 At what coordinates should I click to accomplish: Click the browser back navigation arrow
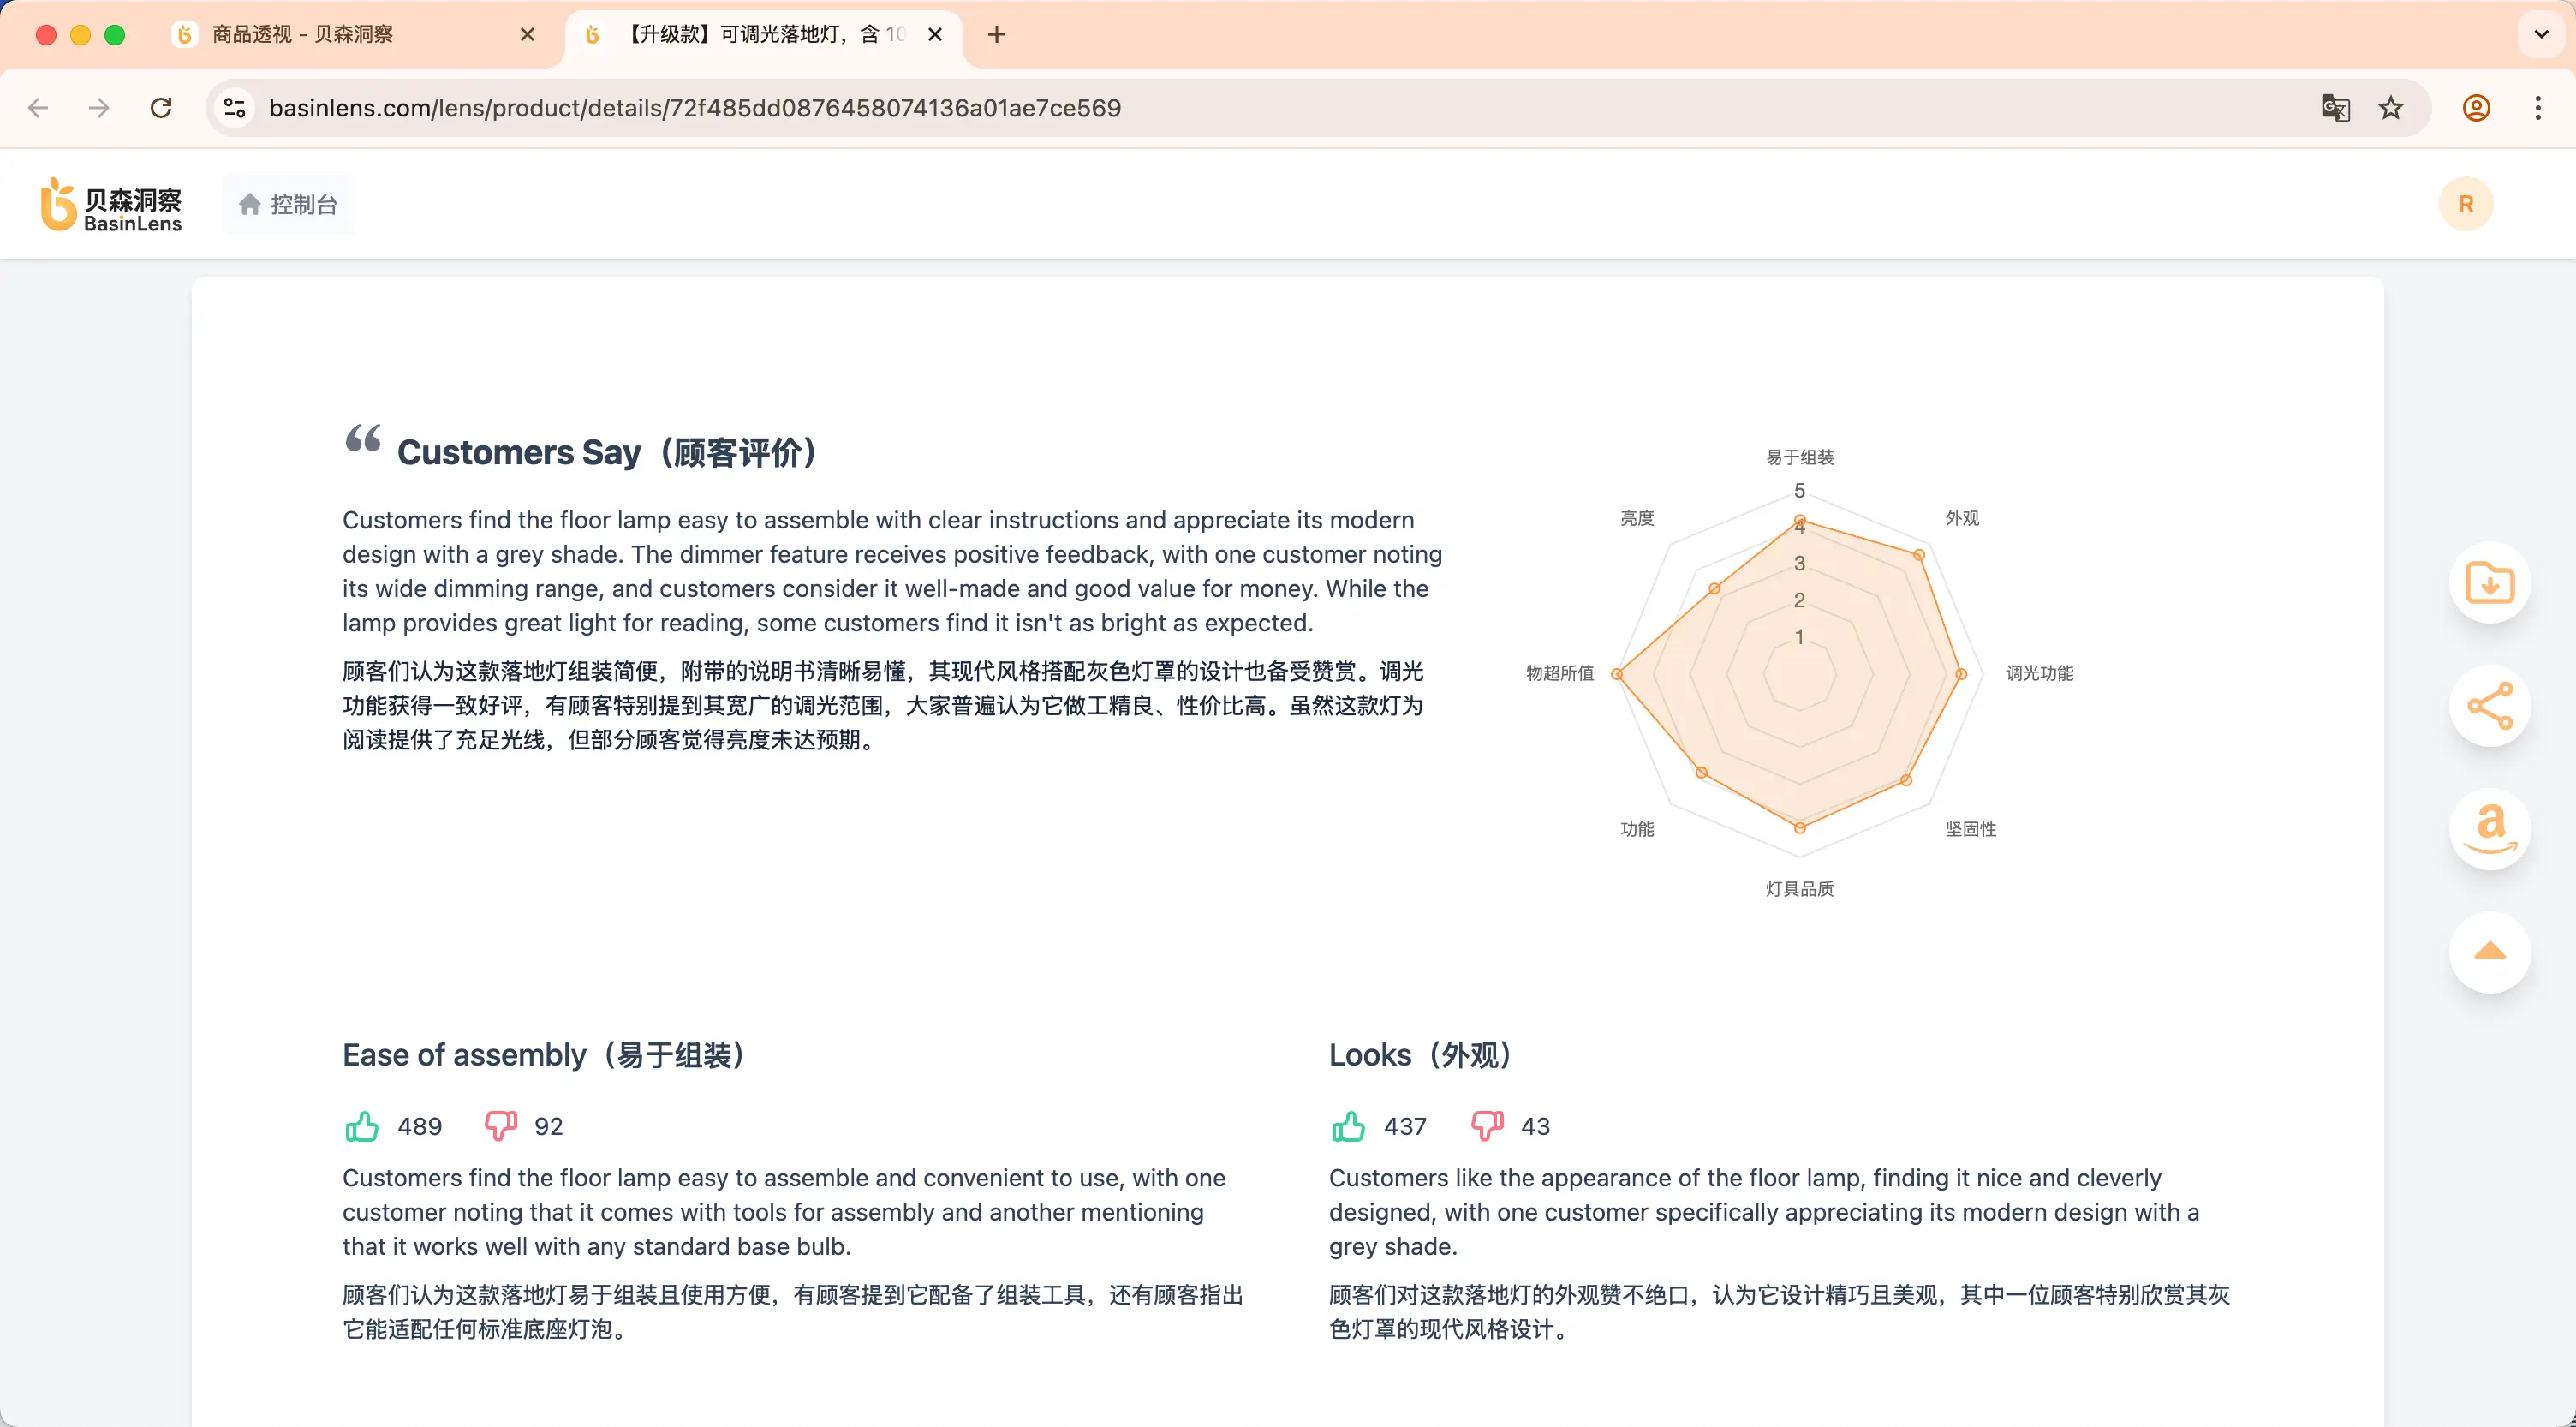(38, 108)
